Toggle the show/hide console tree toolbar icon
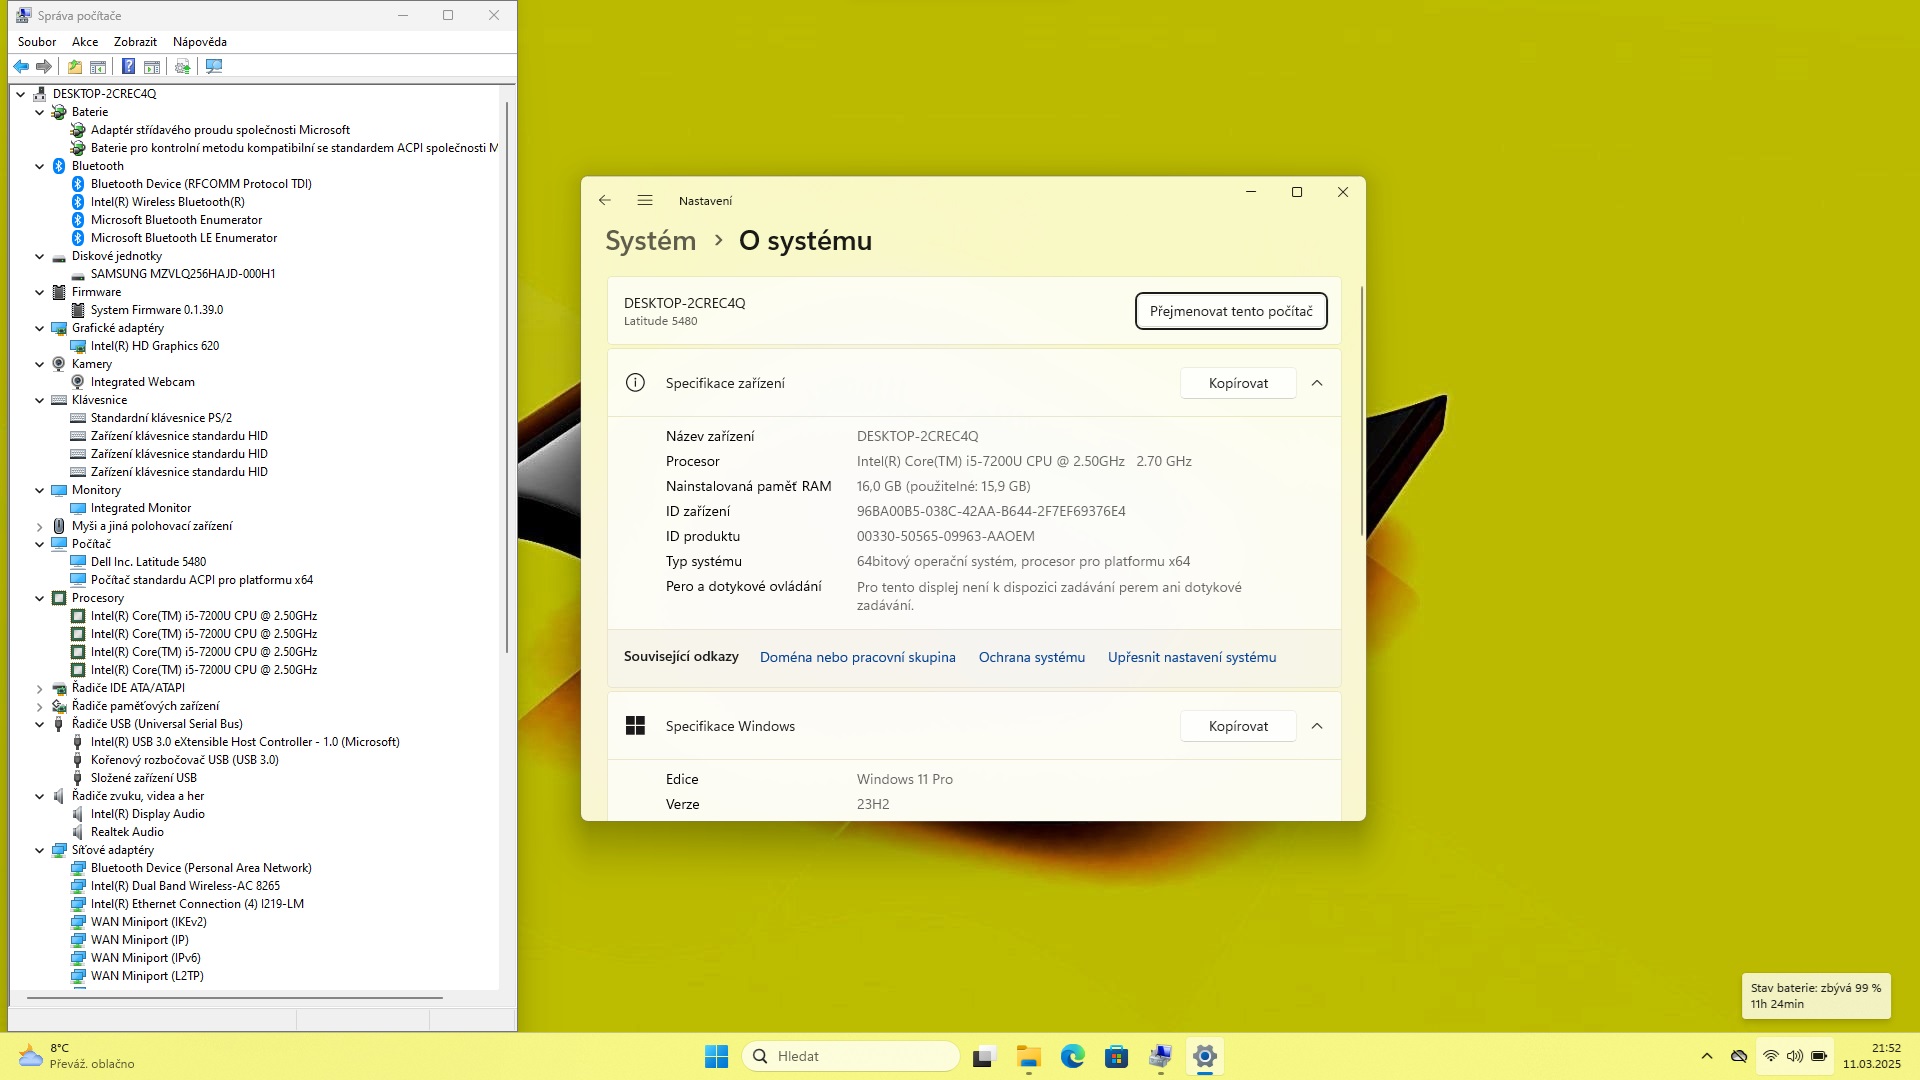 coord(98,66)
